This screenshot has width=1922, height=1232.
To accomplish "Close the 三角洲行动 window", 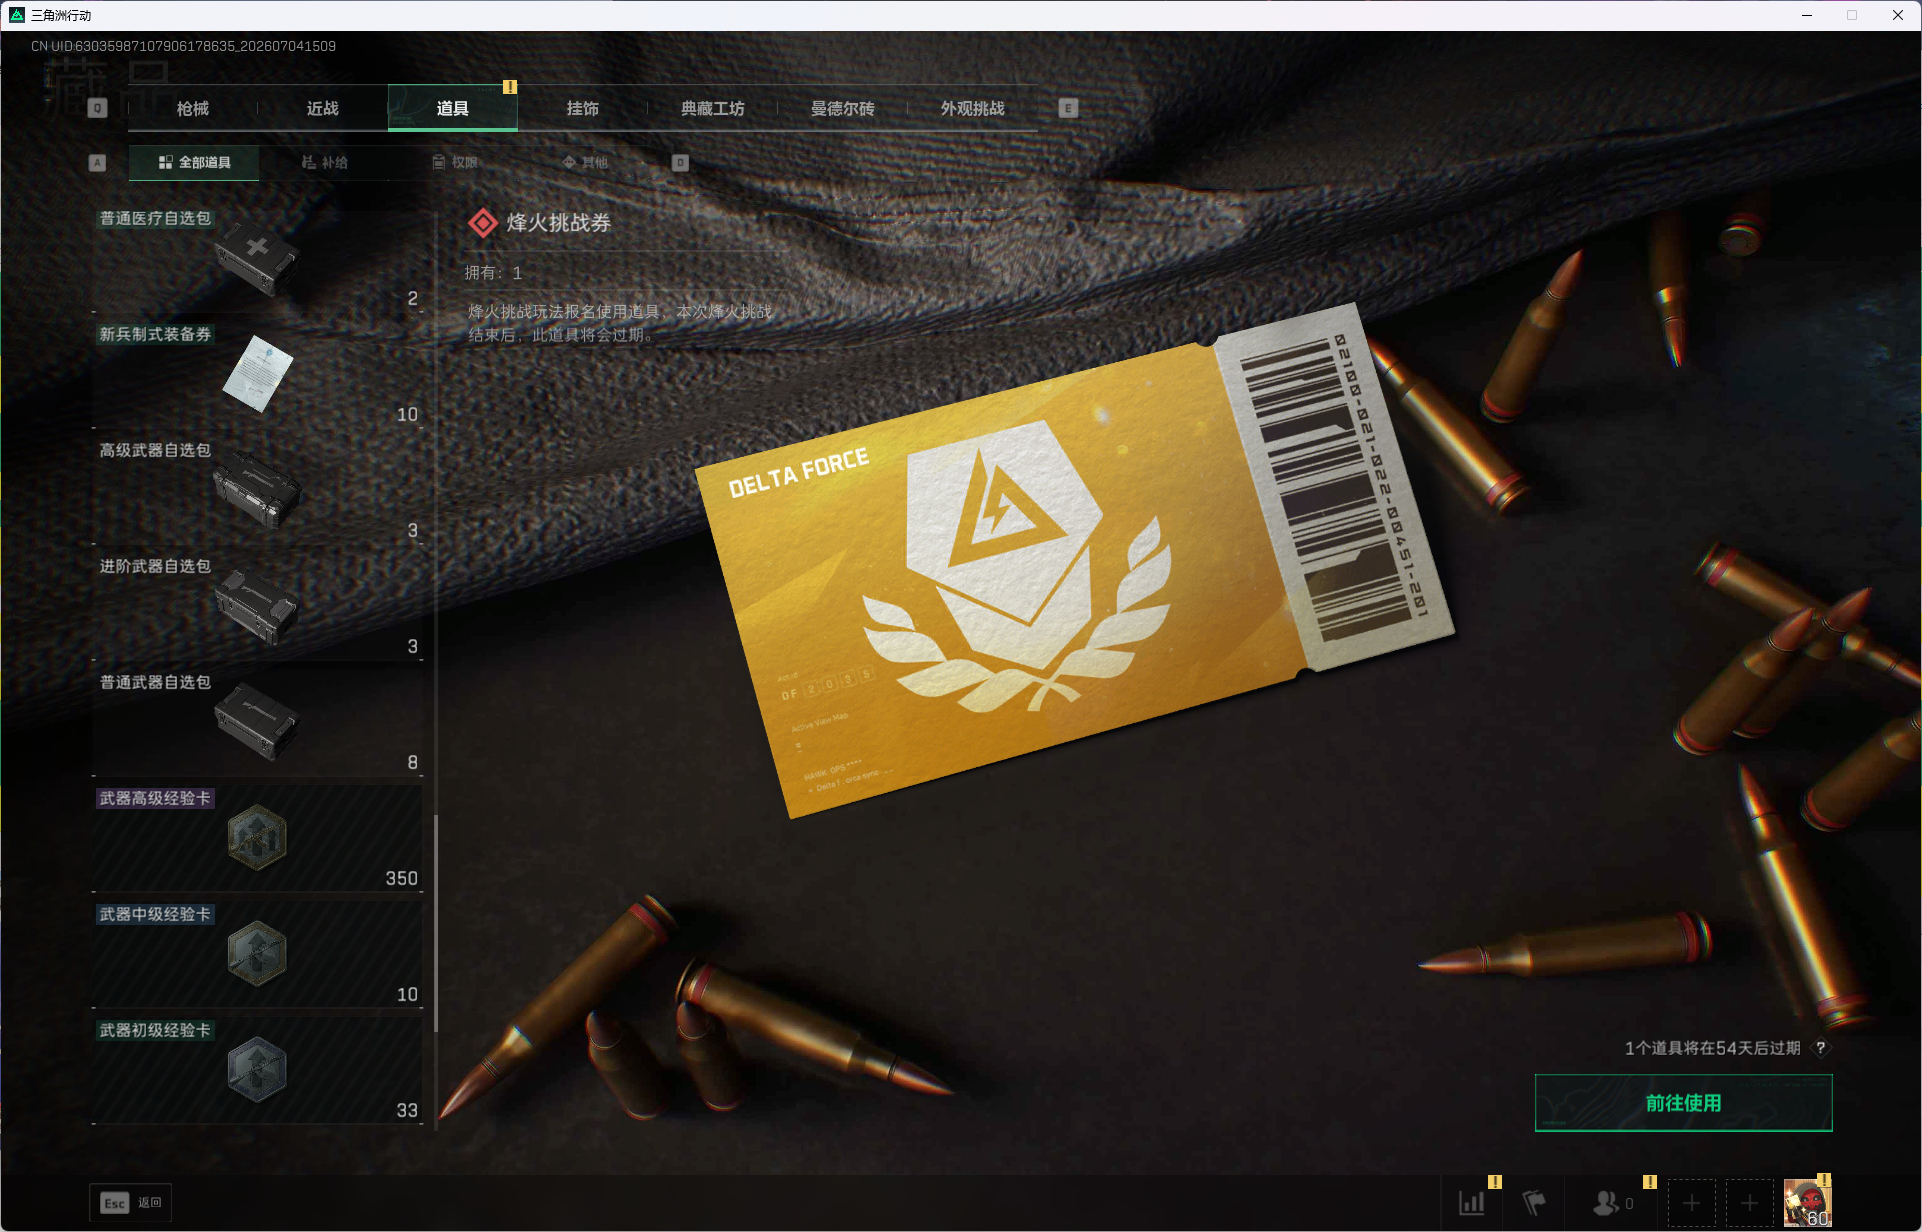I will pos(1898,15).
